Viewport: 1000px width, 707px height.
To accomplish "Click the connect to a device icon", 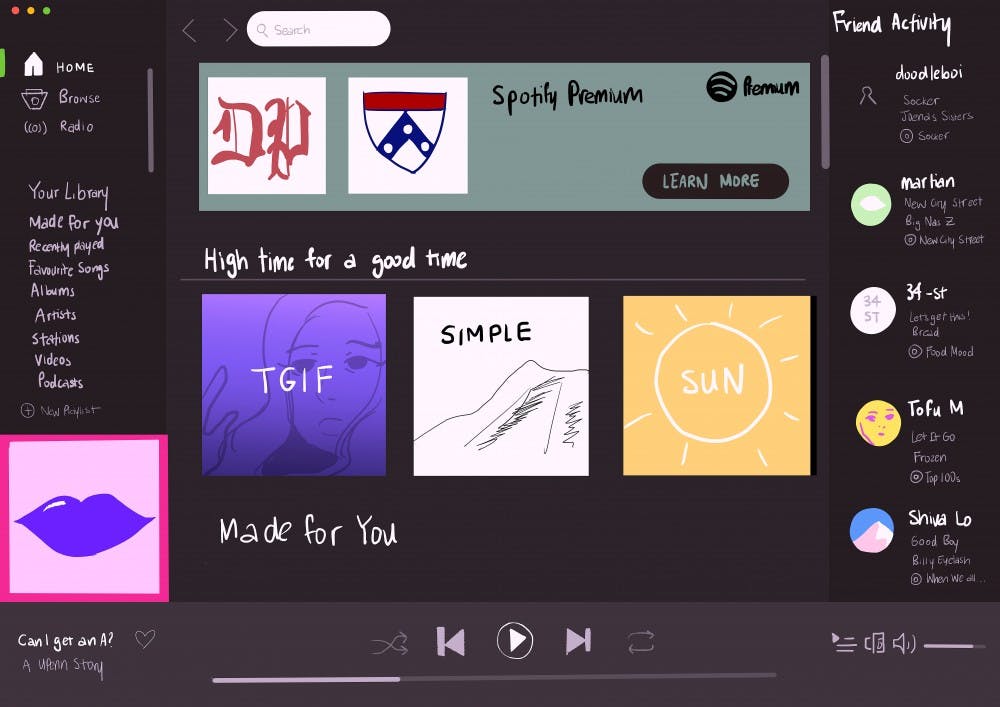I will click(x=874, y=643).
